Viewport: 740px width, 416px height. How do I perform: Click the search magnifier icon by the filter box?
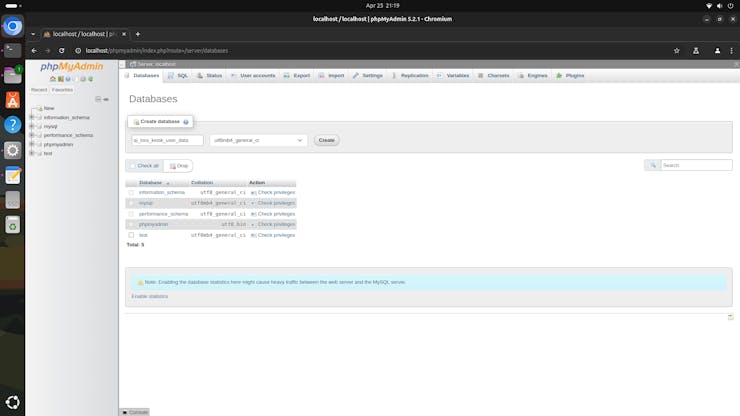(x=653, y=165)
